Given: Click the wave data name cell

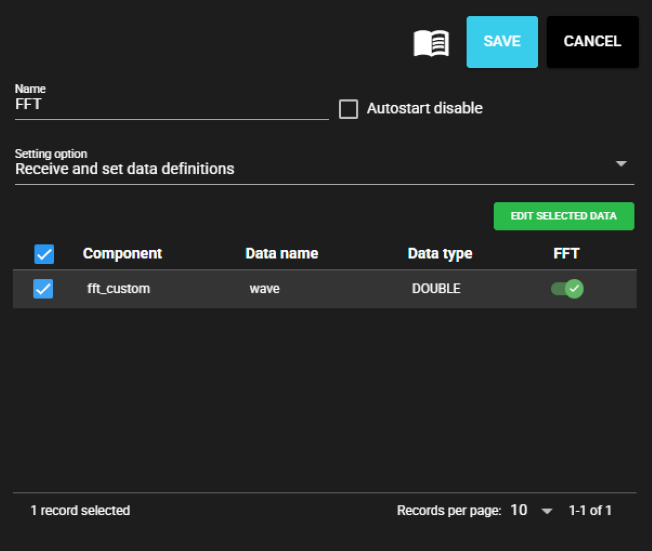Looking at the screenshot, I should pos(264,289).
